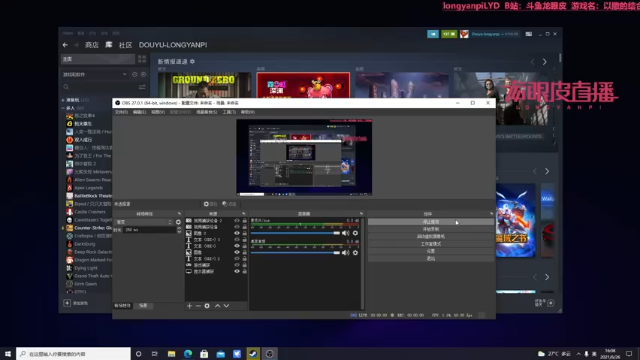Pop out the 转场特效 dock panel
640x360 pixels.
coord(179,213)
